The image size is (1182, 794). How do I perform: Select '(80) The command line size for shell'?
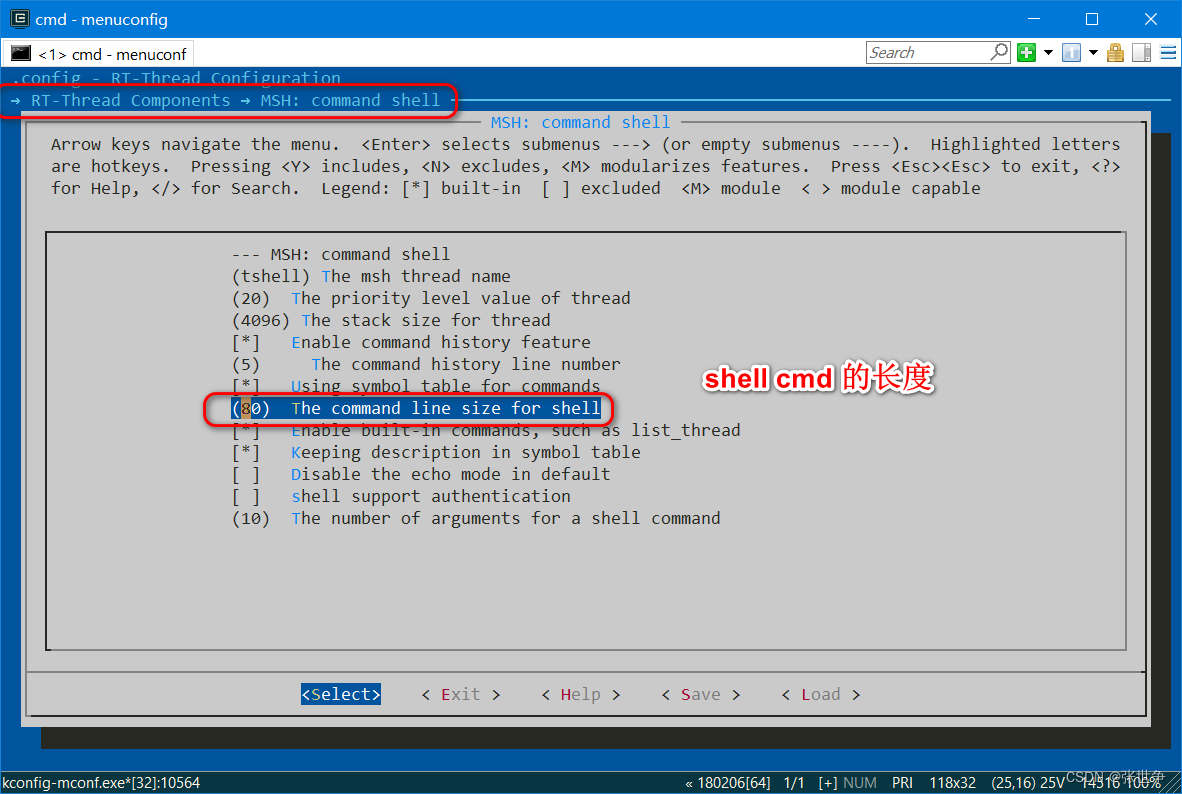416,409
